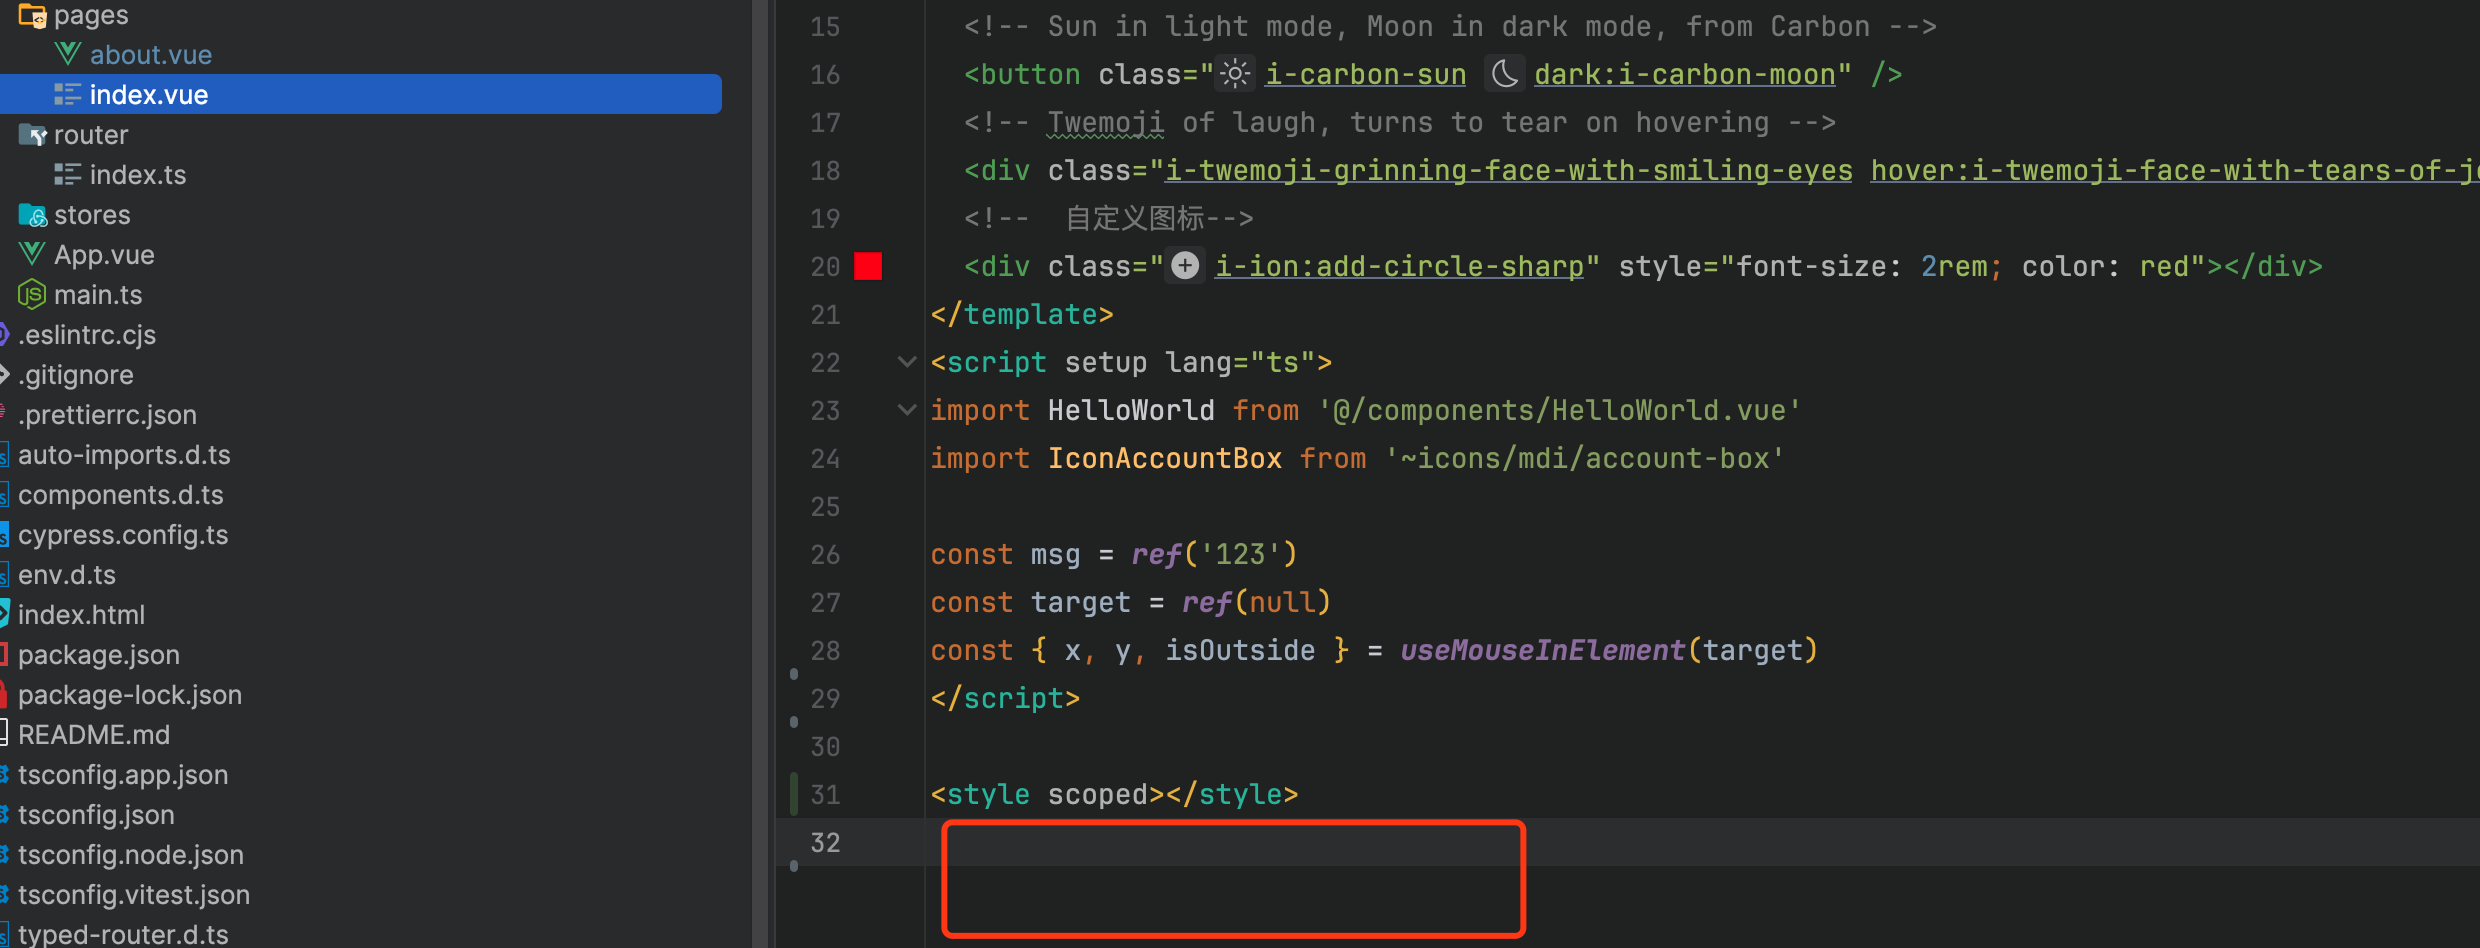The image size is (2480, 948).
Task: Open tsconfig.vitest.json file
Action: [x=134, y=894]
